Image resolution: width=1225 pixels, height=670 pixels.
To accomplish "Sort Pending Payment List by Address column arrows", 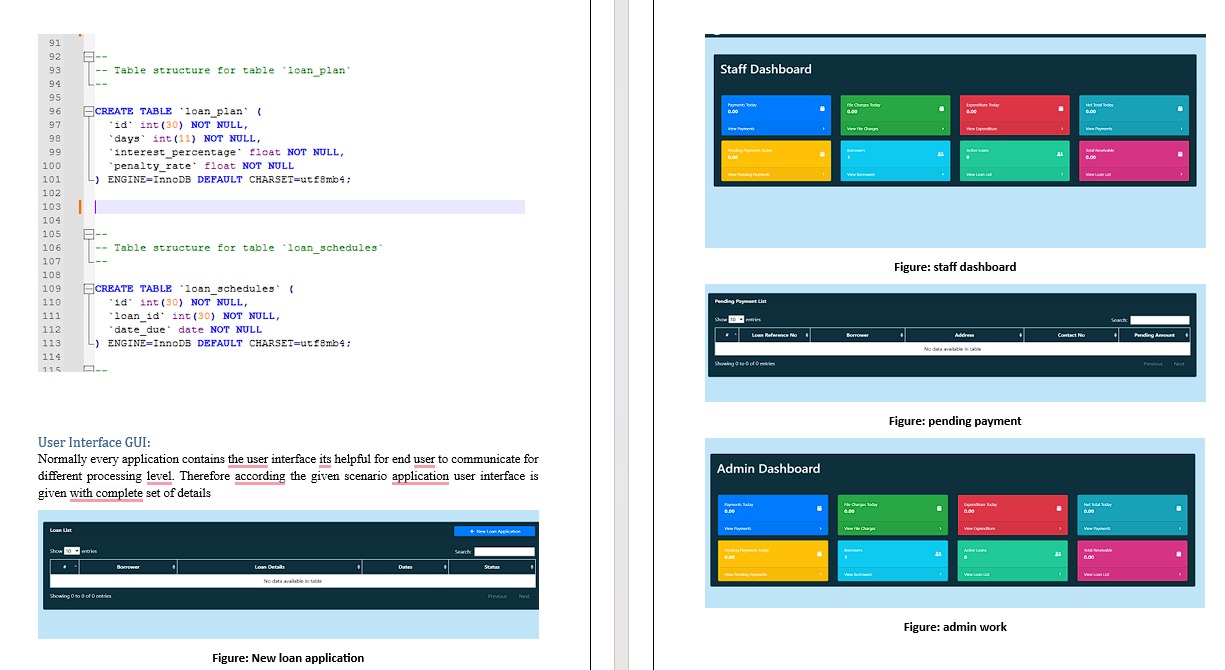I will (x=1021, y=335).
